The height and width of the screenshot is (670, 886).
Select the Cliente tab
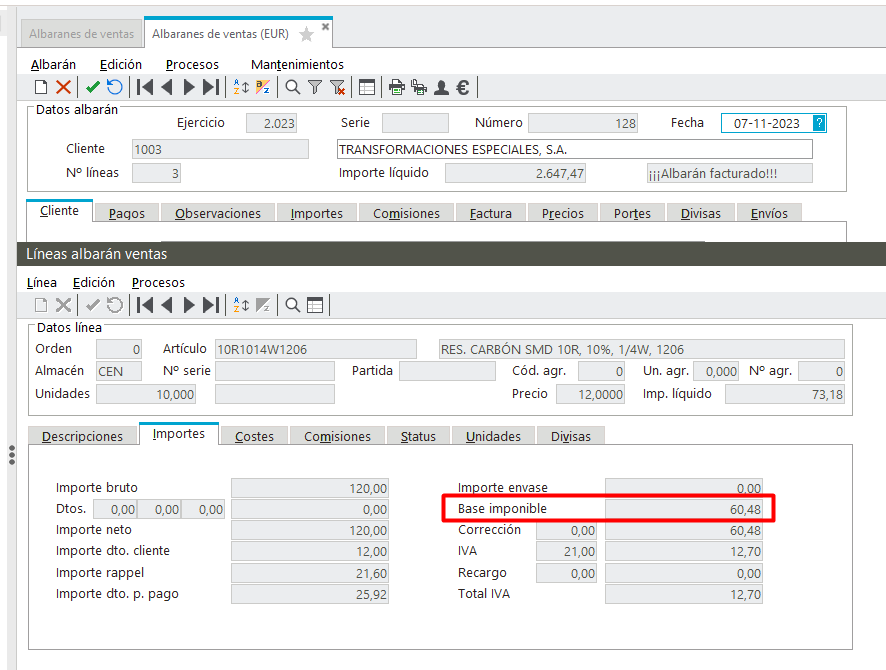[x=59, y=211]
